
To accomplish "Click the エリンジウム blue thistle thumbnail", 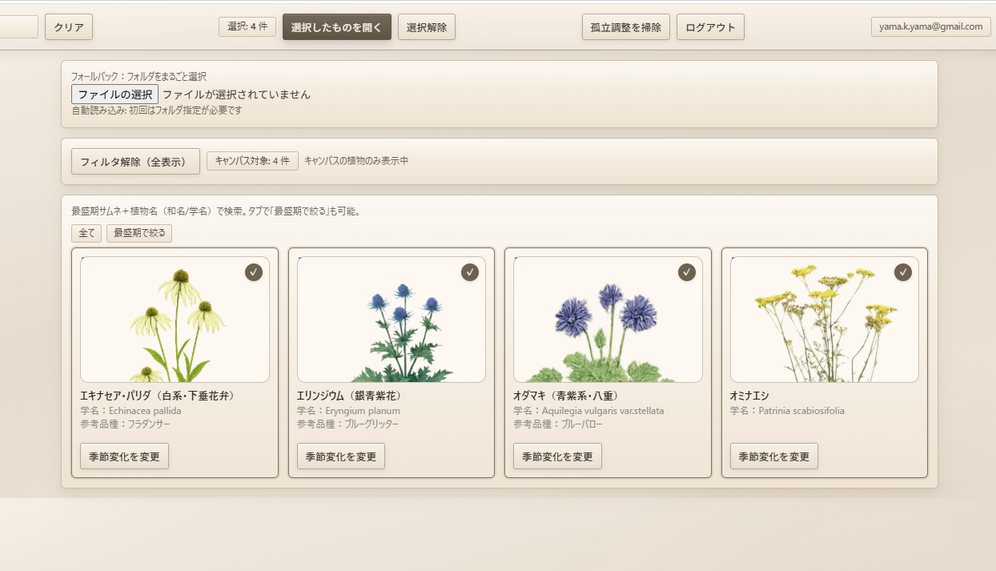I will (x=391, y=319).
